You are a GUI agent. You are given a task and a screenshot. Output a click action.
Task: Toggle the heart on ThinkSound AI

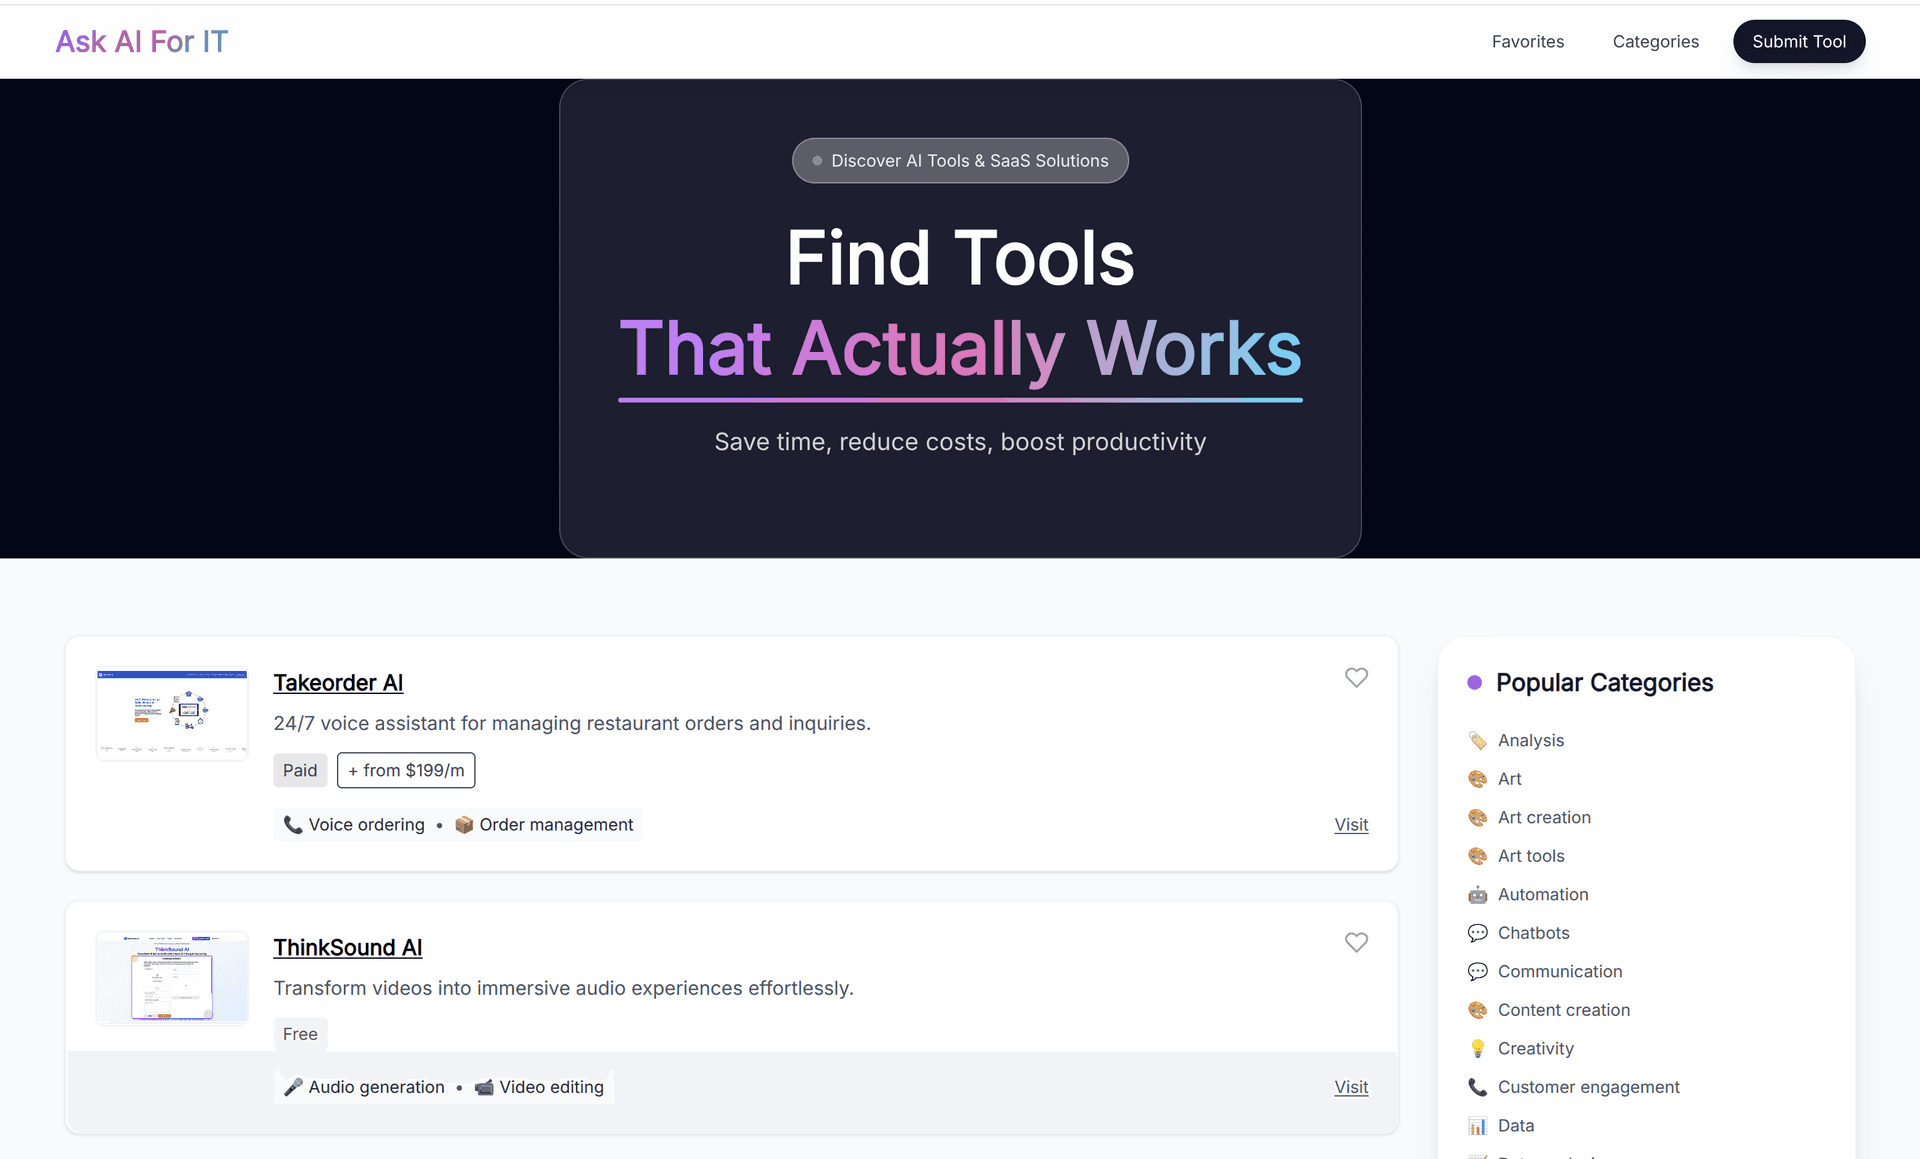[1356, 943]
